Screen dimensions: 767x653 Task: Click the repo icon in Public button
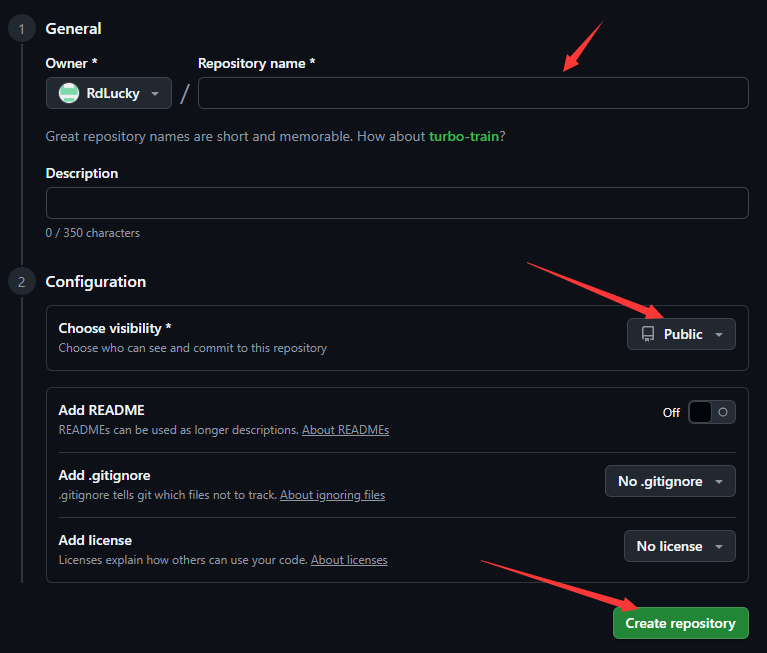[x=648, y=334]
